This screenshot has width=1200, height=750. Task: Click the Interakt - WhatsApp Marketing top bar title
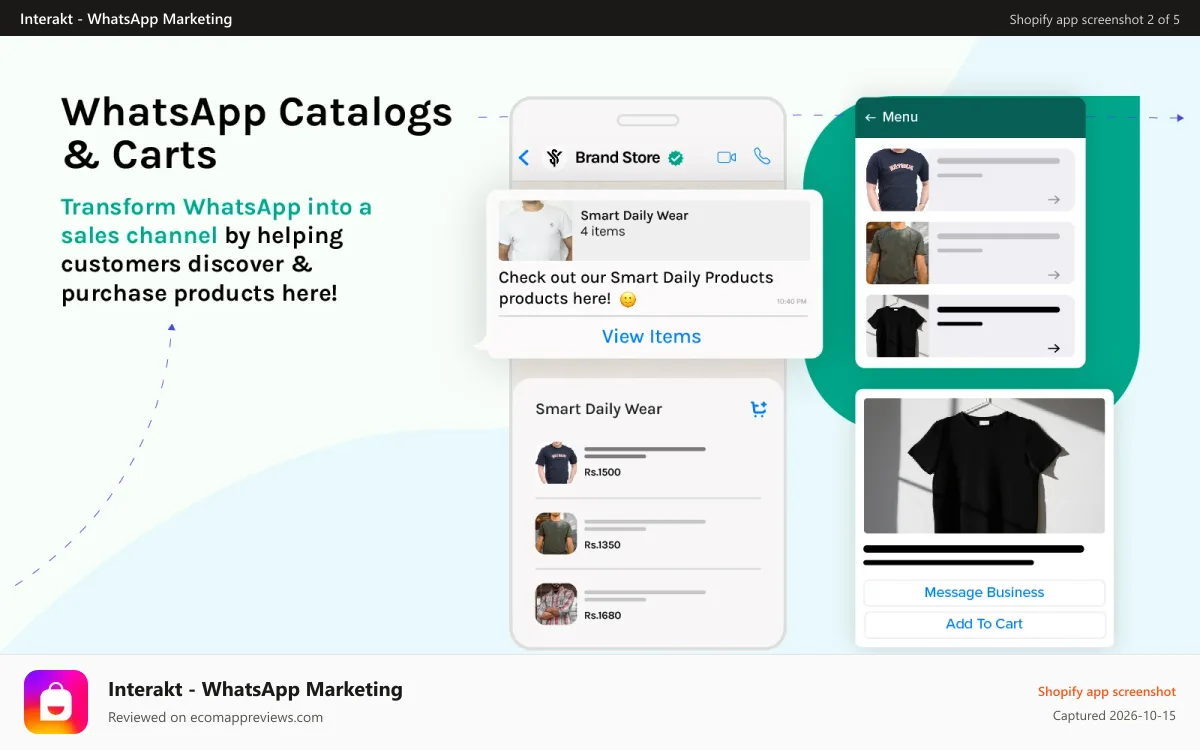click(126, 18)
